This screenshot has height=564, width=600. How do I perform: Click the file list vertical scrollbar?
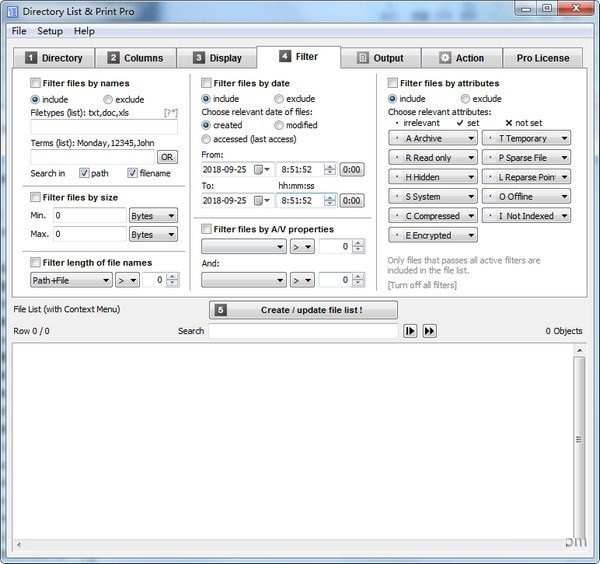pyautogui.click(x=579, y=440)
